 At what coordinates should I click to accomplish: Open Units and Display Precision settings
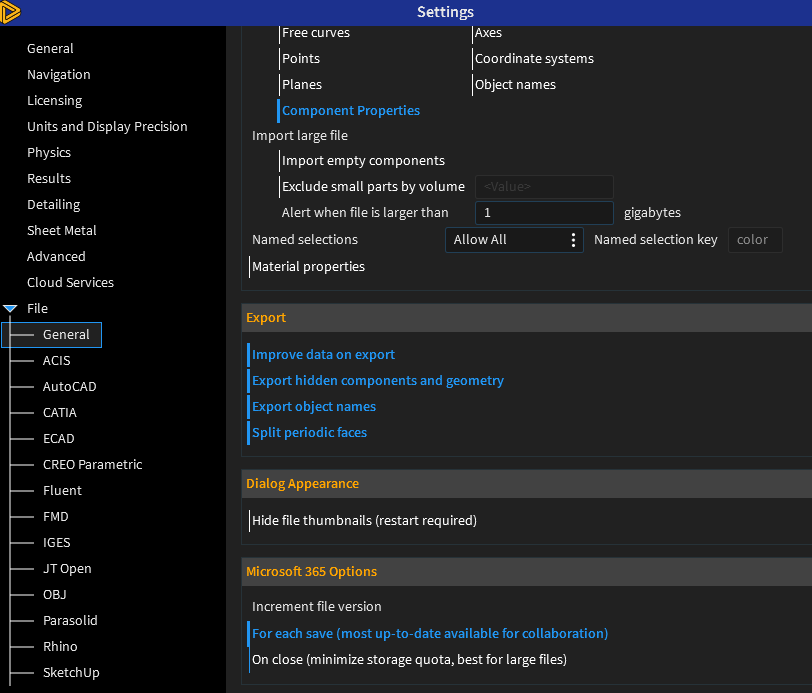point(107,127)
